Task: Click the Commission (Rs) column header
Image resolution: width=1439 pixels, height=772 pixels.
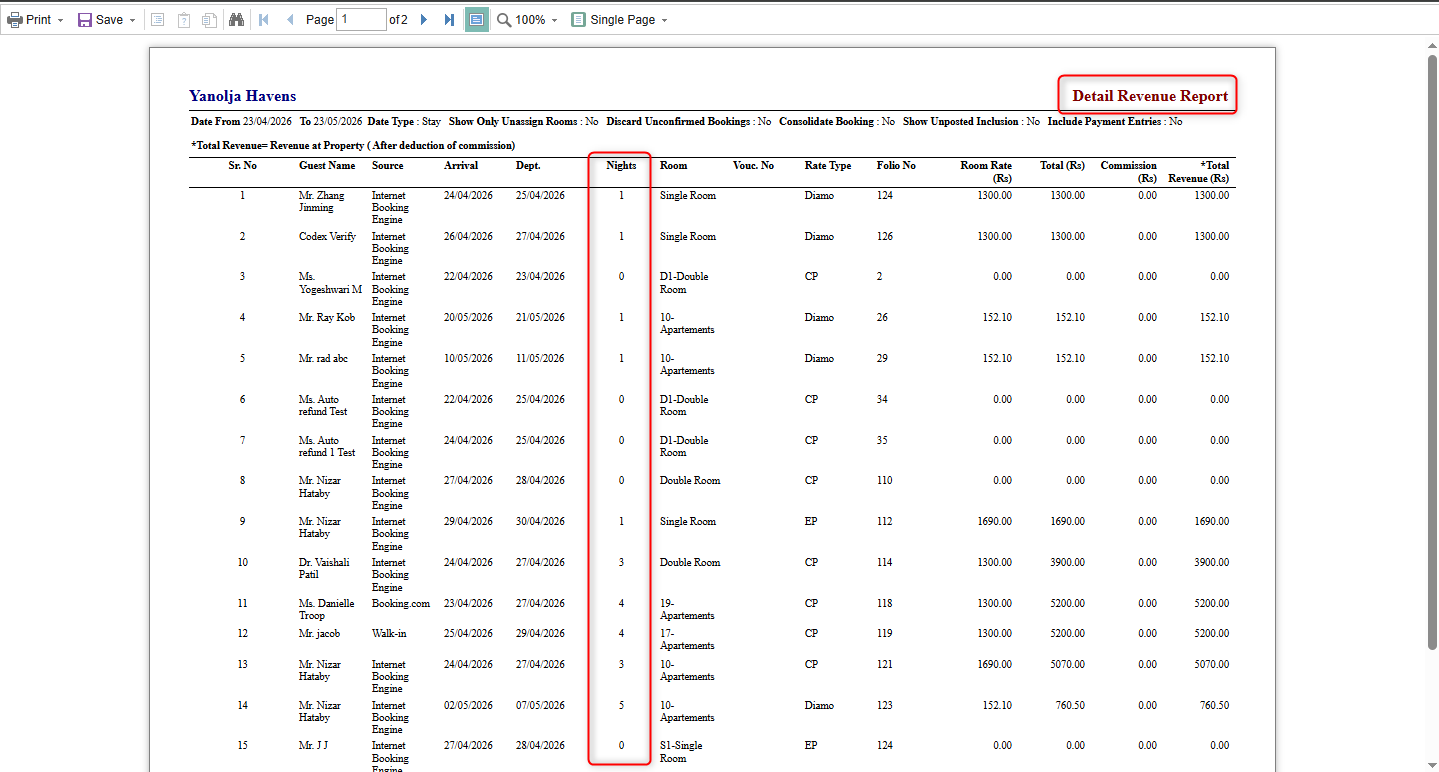Action: 1129,172
